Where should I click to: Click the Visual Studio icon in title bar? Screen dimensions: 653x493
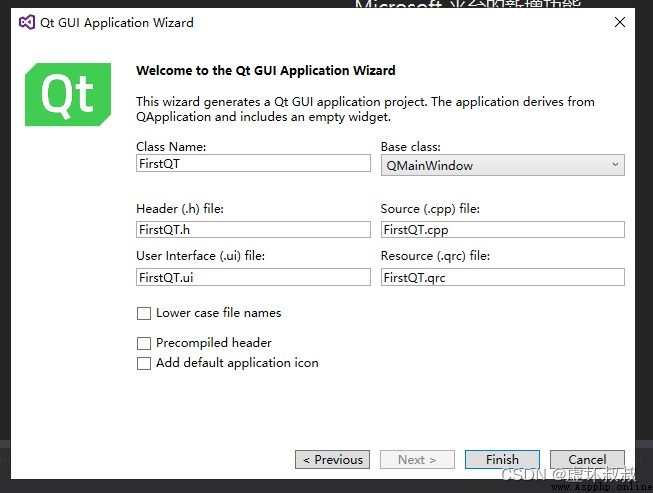[27, 22]
